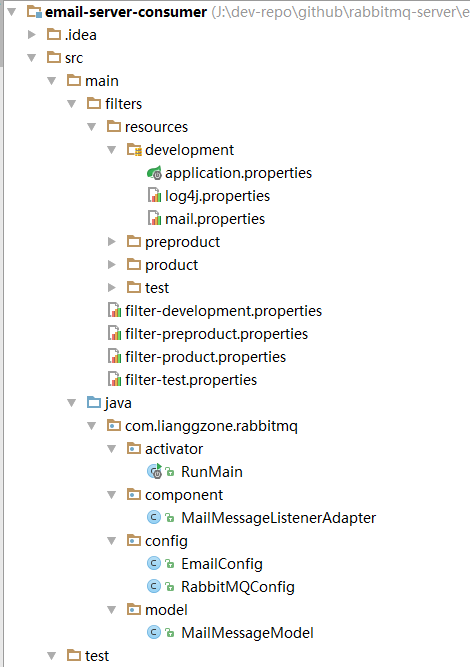Click the resources folder icon

[114, 126]
